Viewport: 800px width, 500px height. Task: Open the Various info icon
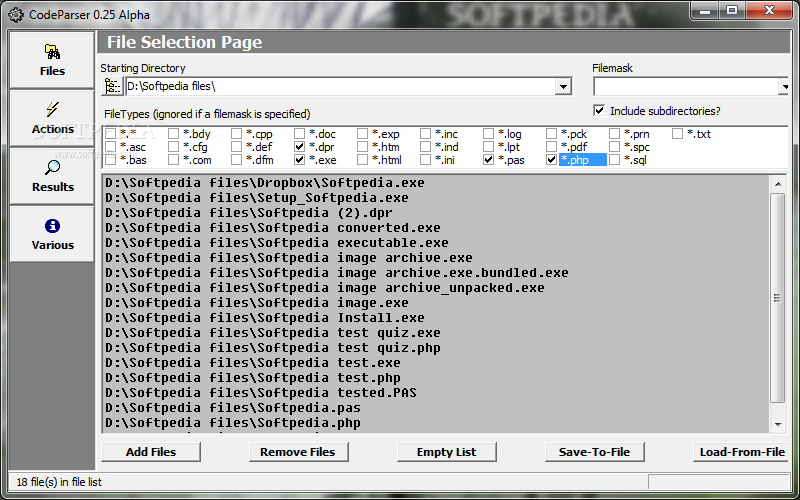pyautogui.click(x=52, y=226)
